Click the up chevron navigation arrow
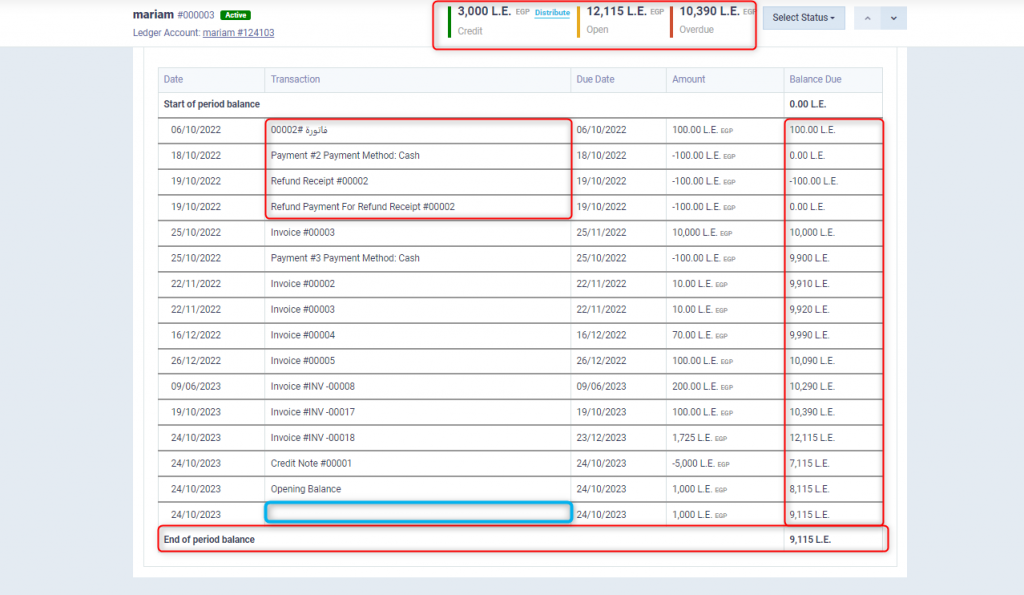The image size is (1024, 595). [x=867, y=18]
